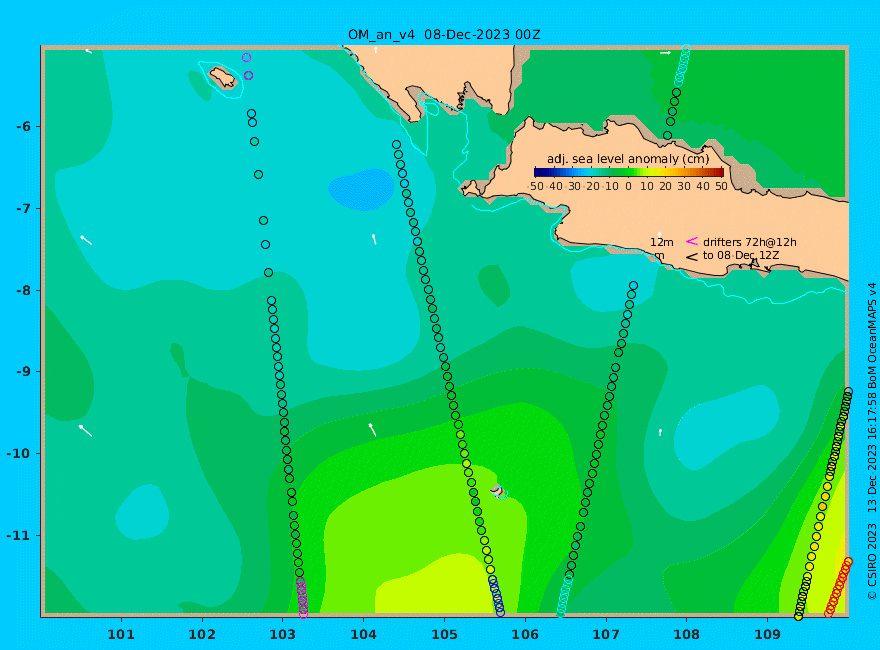This screenshot has height=650, width=880.
Task: Click the magenta circles ending the track near 103.2E
Action: (x=302, y=598)
